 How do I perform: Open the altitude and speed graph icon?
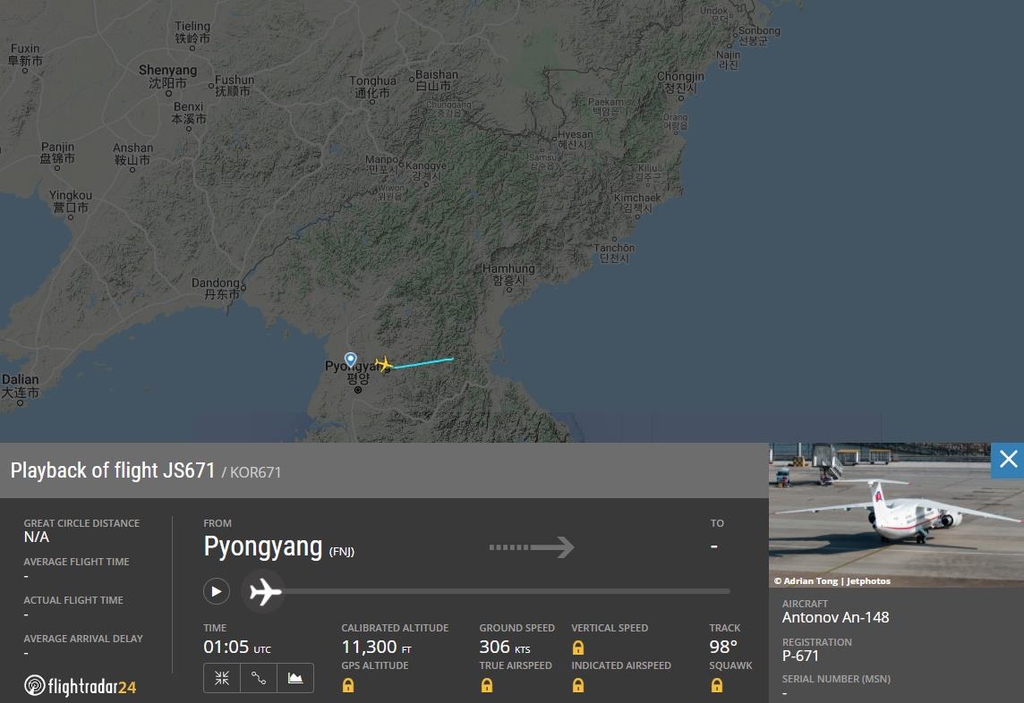click(295, 678)
